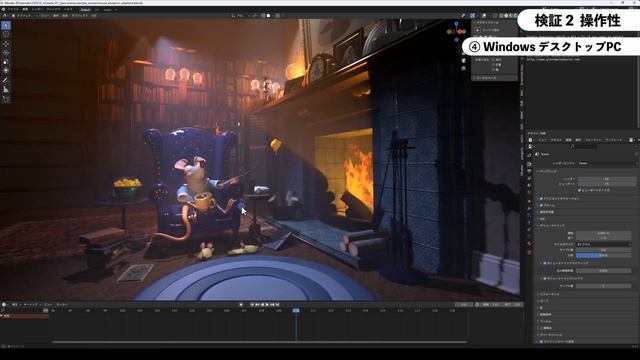Jump to the timeline end frame button

pos(278,304)
